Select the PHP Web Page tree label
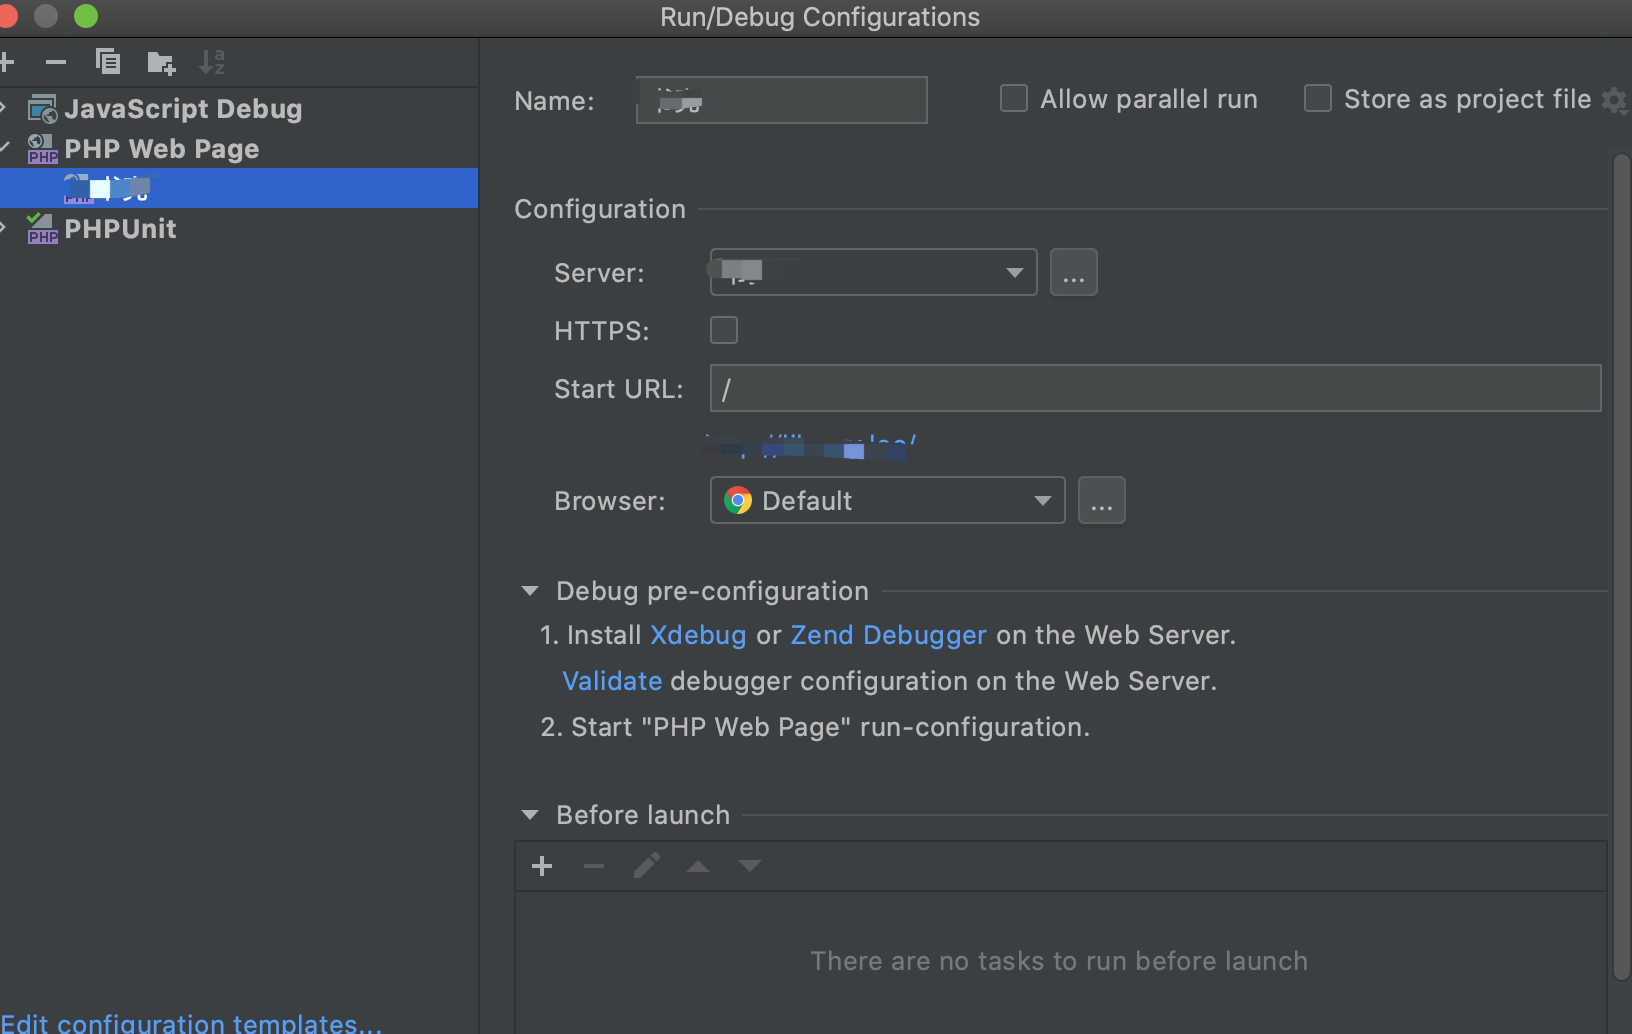Image resolution: width=1632 pixels, height=1034 pixels. pyautogui.click(x=162, y=149)
